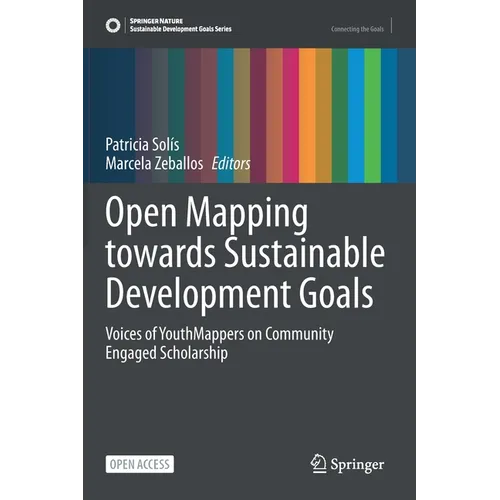
Task: Click the title line 'towards Sustainable'
Action: [245, 252]
